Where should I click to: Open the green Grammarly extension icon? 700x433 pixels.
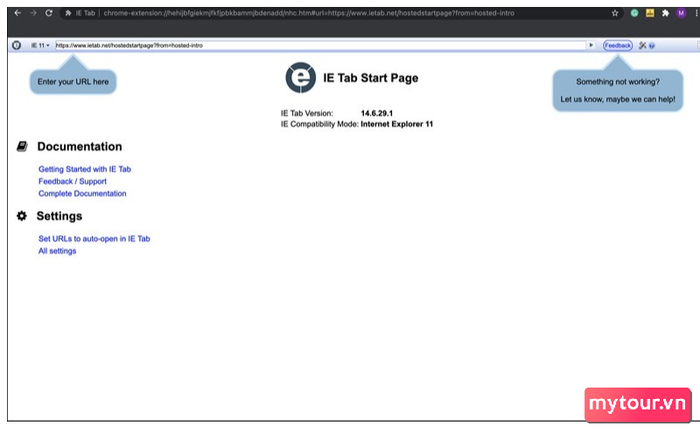pos(634,13)
